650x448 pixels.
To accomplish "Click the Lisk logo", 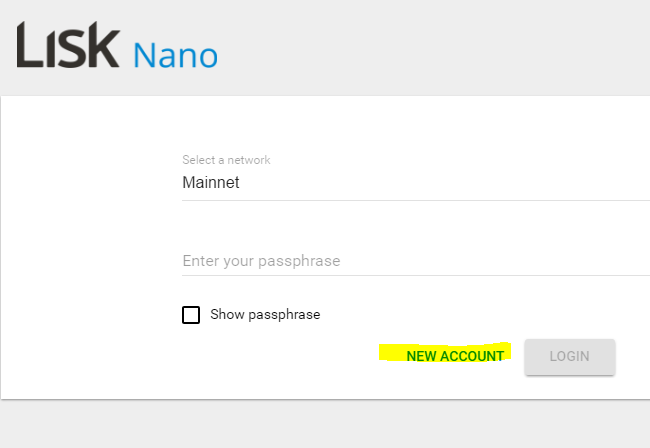I will coord(68,45).
